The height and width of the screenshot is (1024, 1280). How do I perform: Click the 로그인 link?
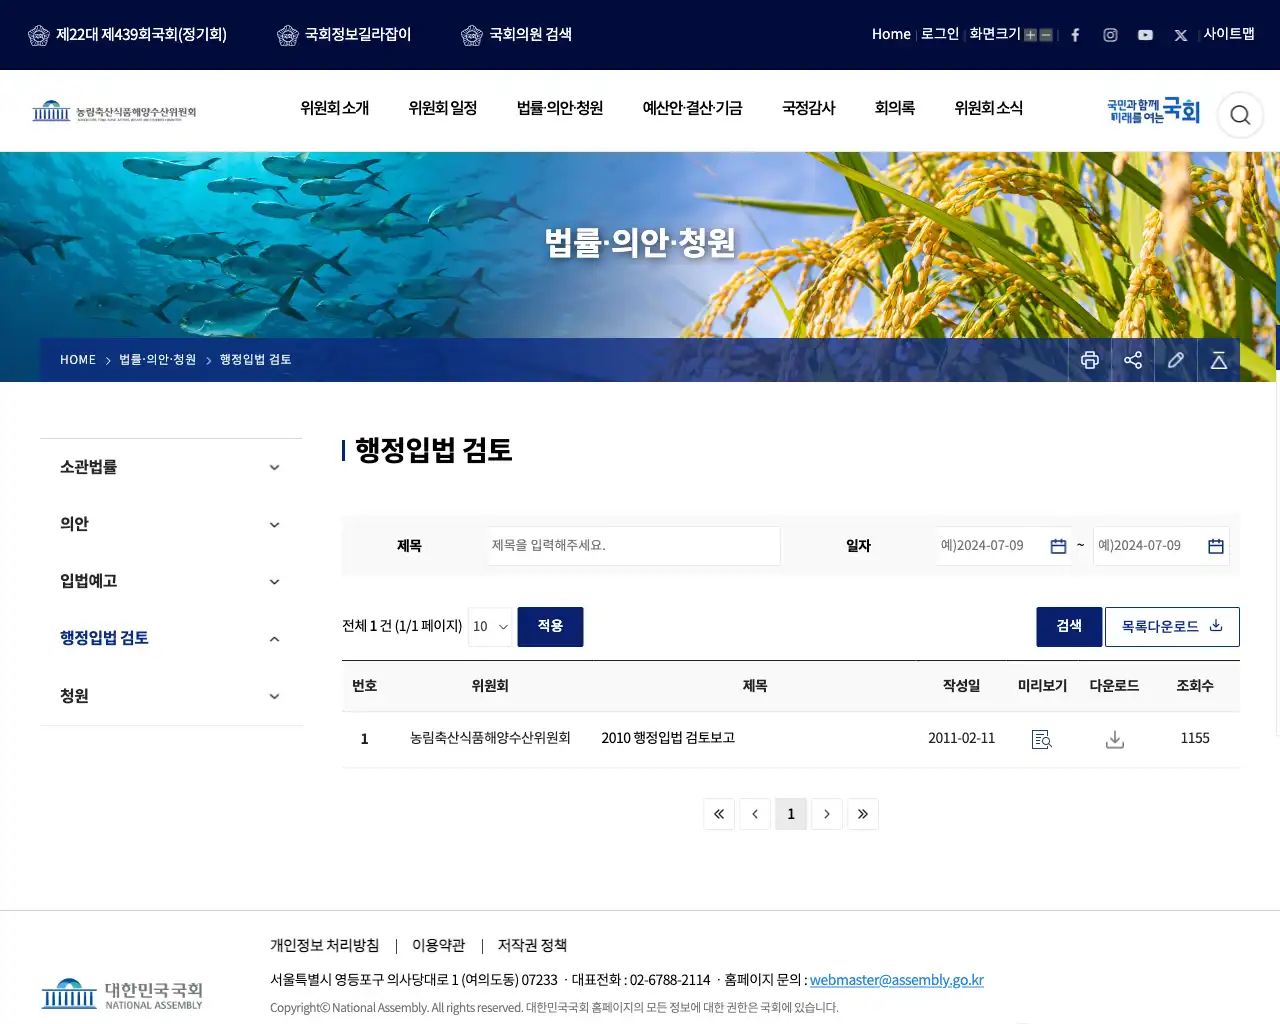click(x=940, y=35)
